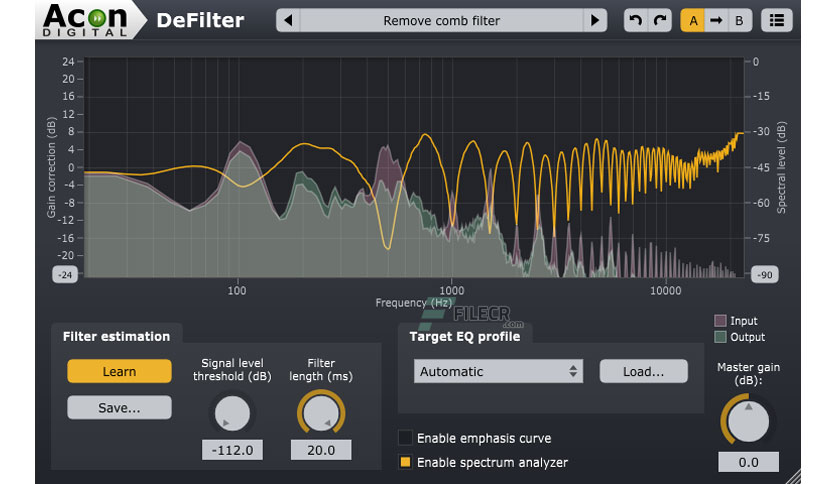Click the Input legend color swatch
This screenshot has width=836, height=484.
tap(720, 320)
